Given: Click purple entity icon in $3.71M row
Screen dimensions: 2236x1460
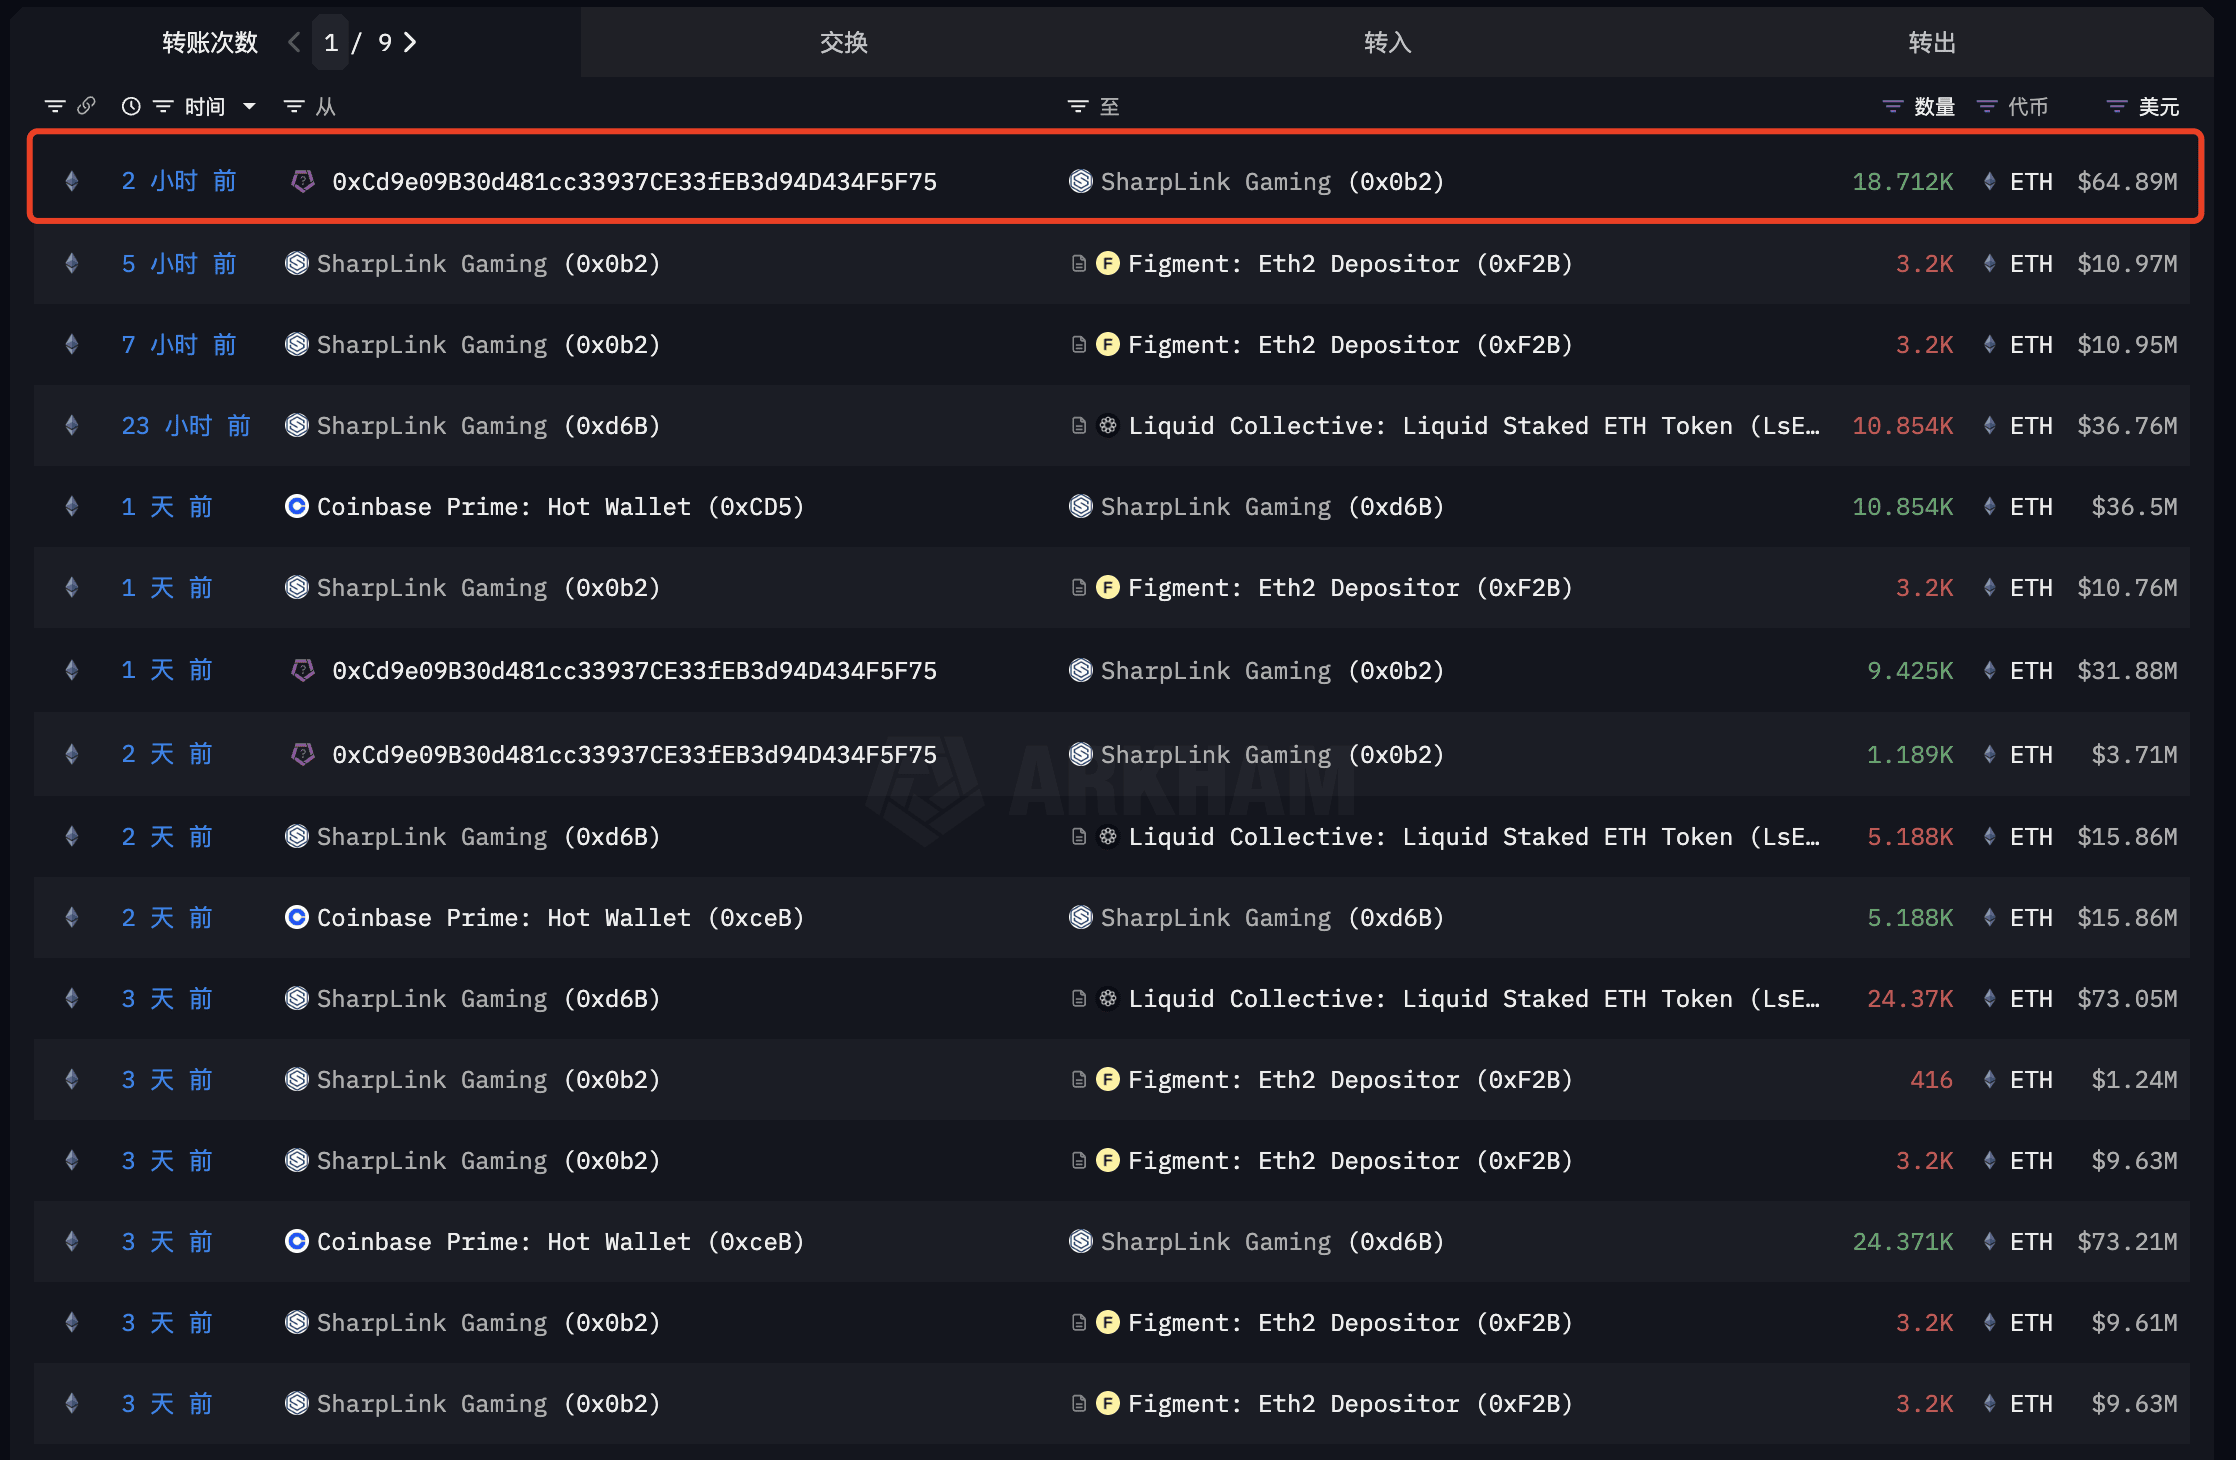Looking at the screenshot, I should [x=302, y=754].
